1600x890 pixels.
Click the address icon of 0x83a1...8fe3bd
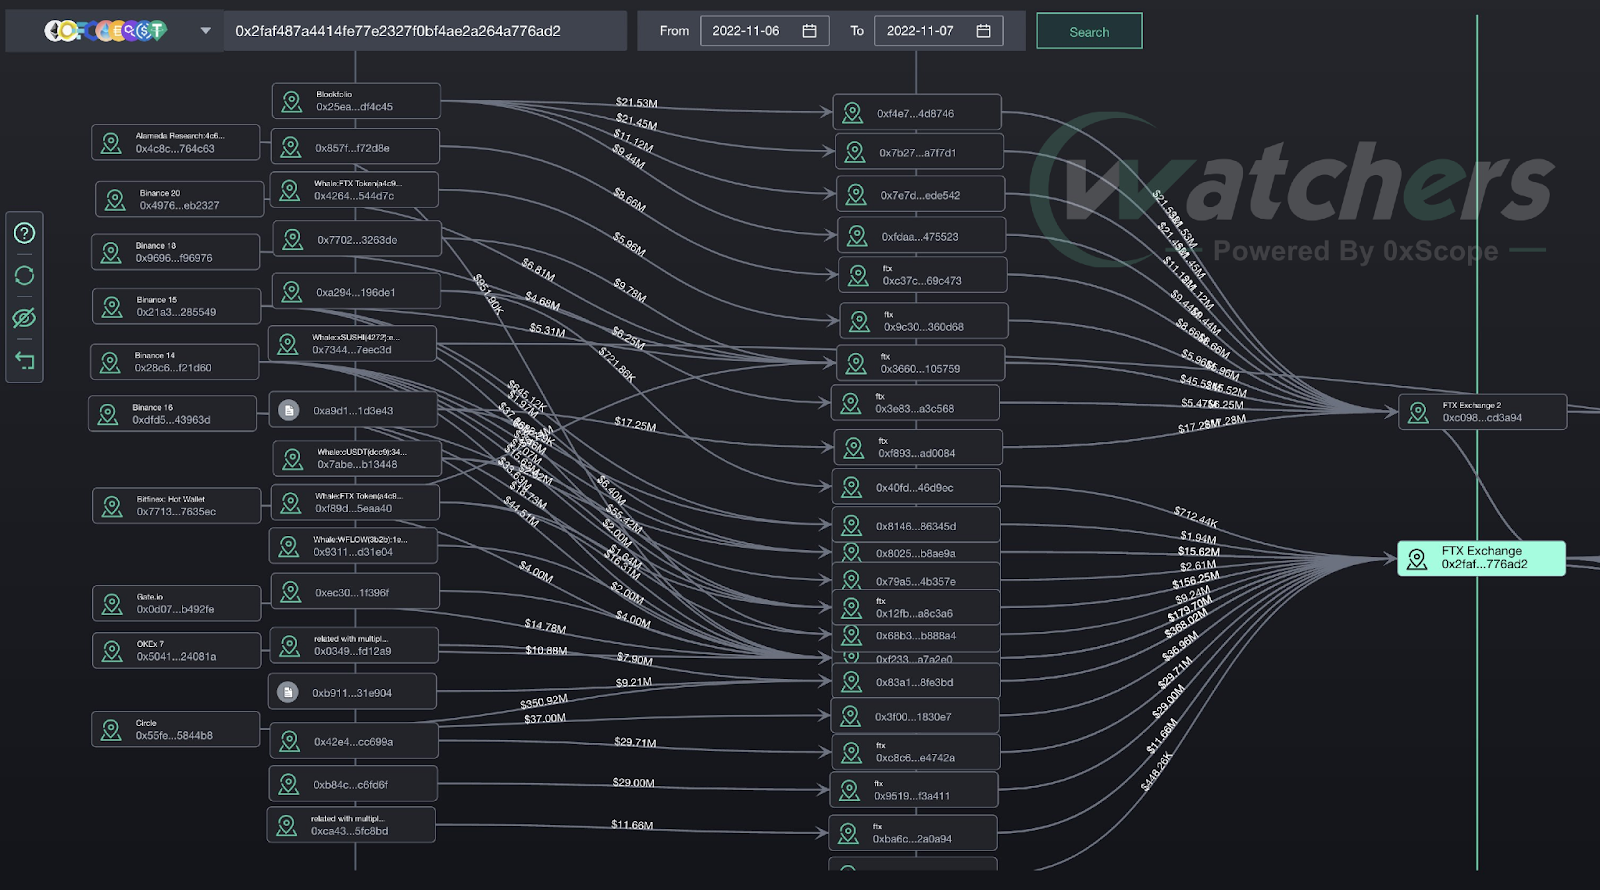click(852, 682)
